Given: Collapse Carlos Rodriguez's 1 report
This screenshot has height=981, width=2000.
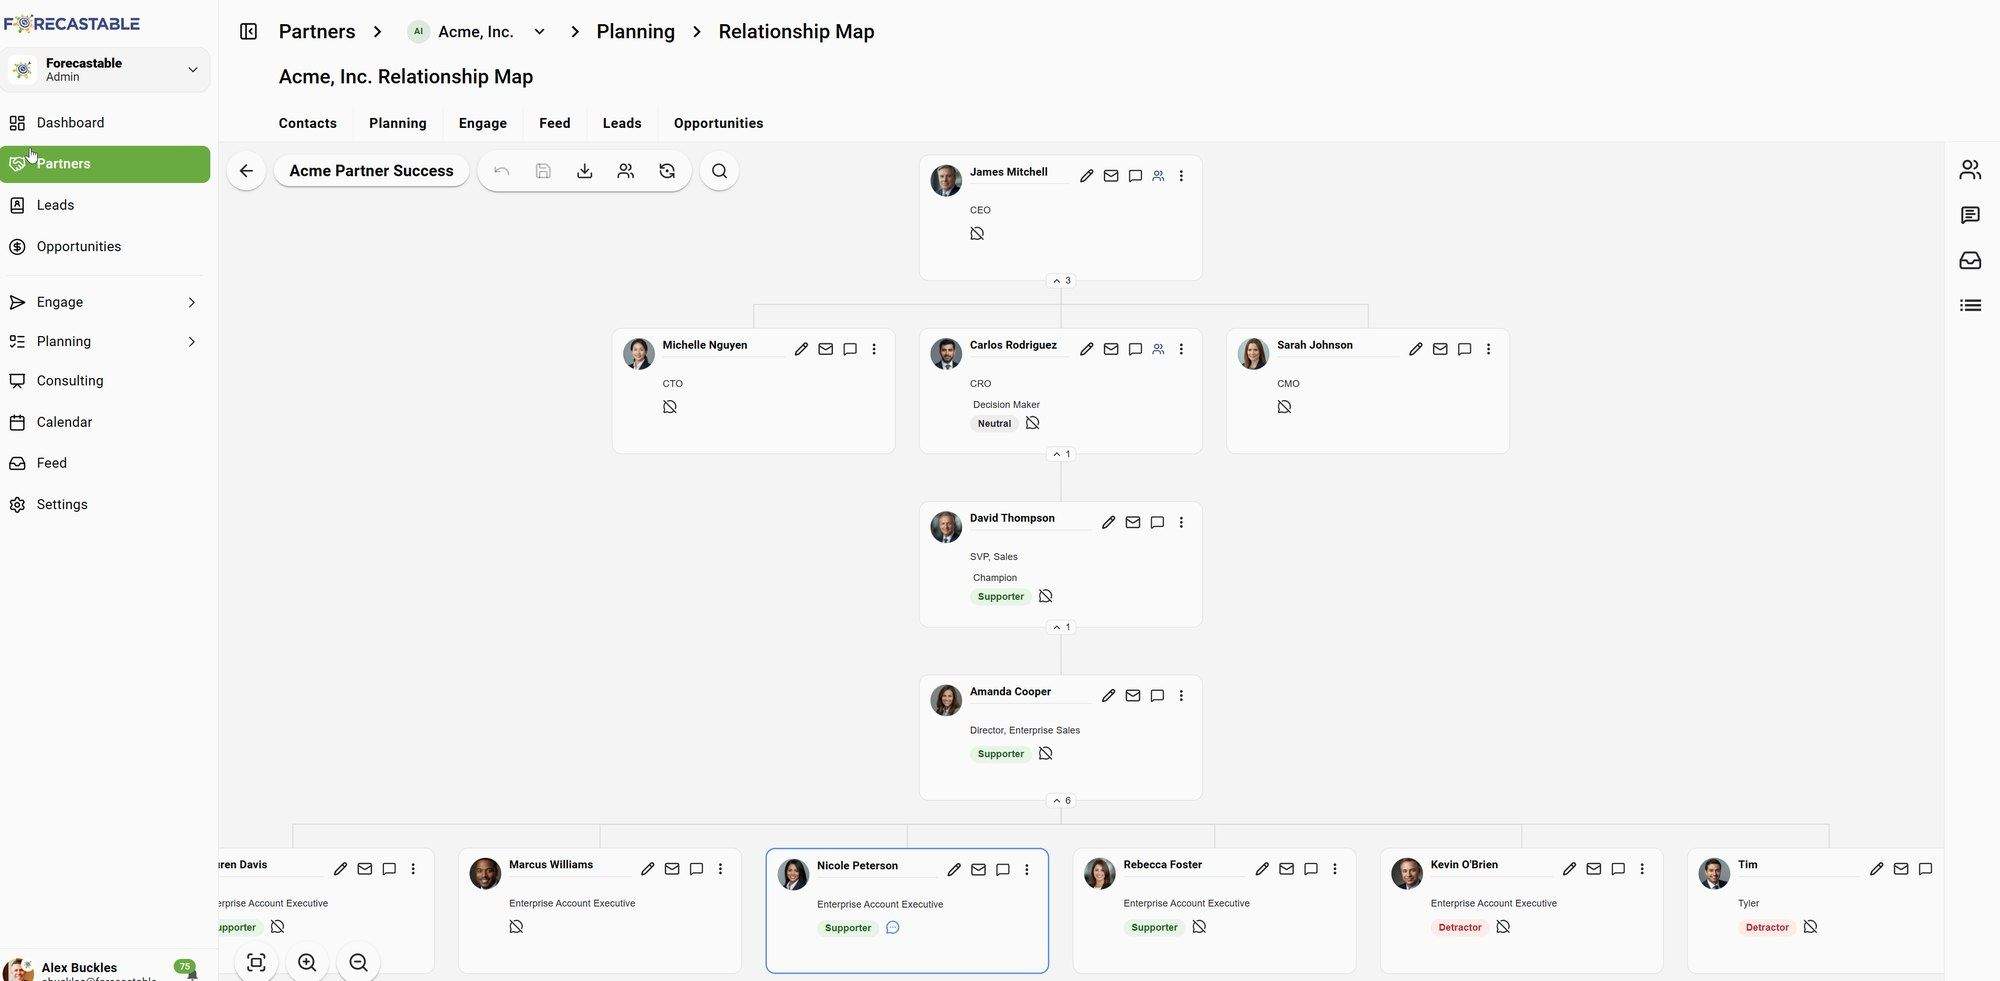Looking at the screenshot, I should 1061,454.
